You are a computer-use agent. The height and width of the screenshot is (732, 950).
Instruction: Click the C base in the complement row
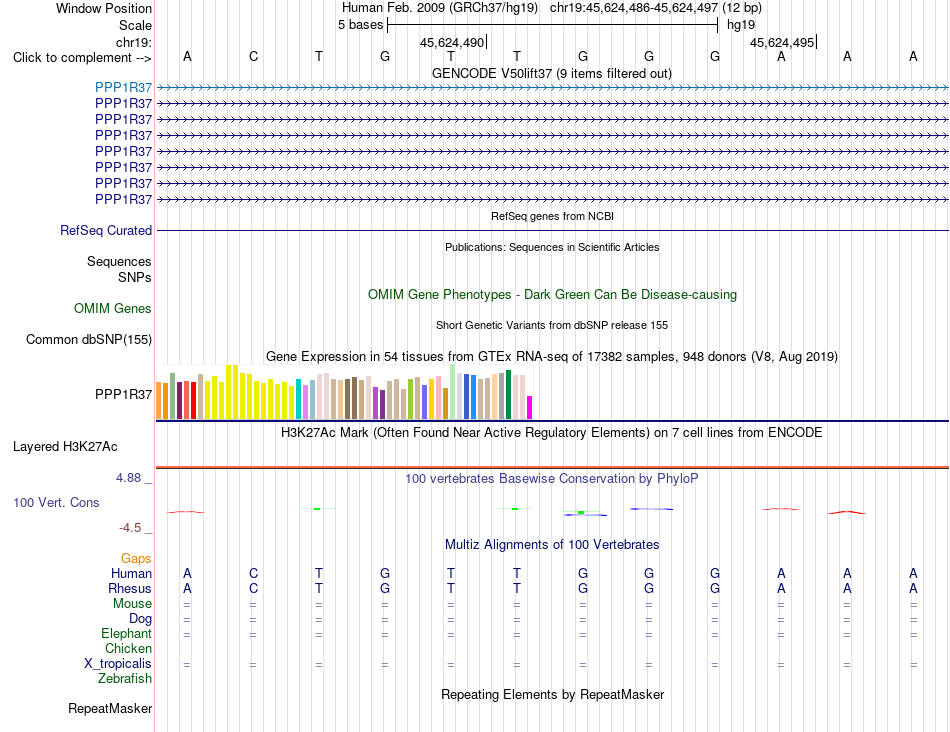253,56
